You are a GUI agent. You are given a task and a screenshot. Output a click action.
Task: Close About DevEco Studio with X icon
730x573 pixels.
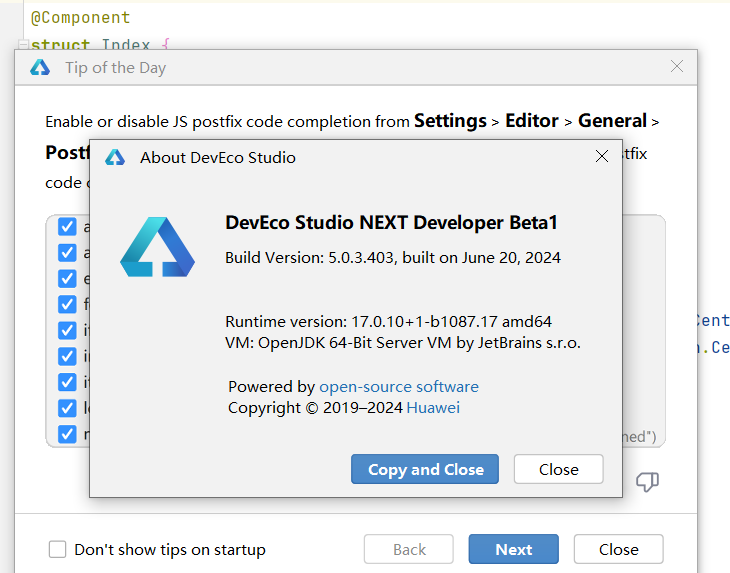click(x=602, y=156)
